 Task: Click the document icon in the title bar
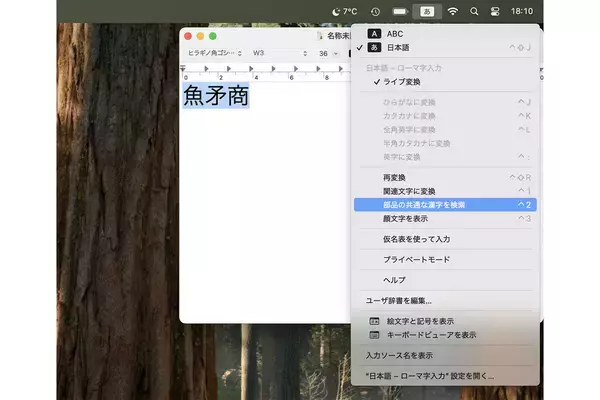pos(321,35)
